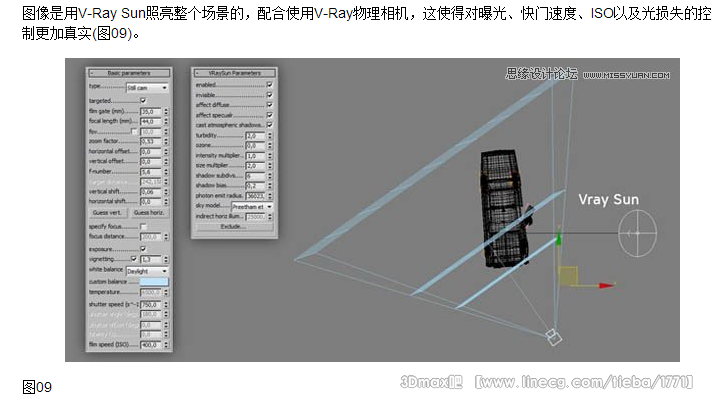This screenshot has width=722, height=399.
Task: Click the zoom factor spinner arrows
Action: point(166,141)
